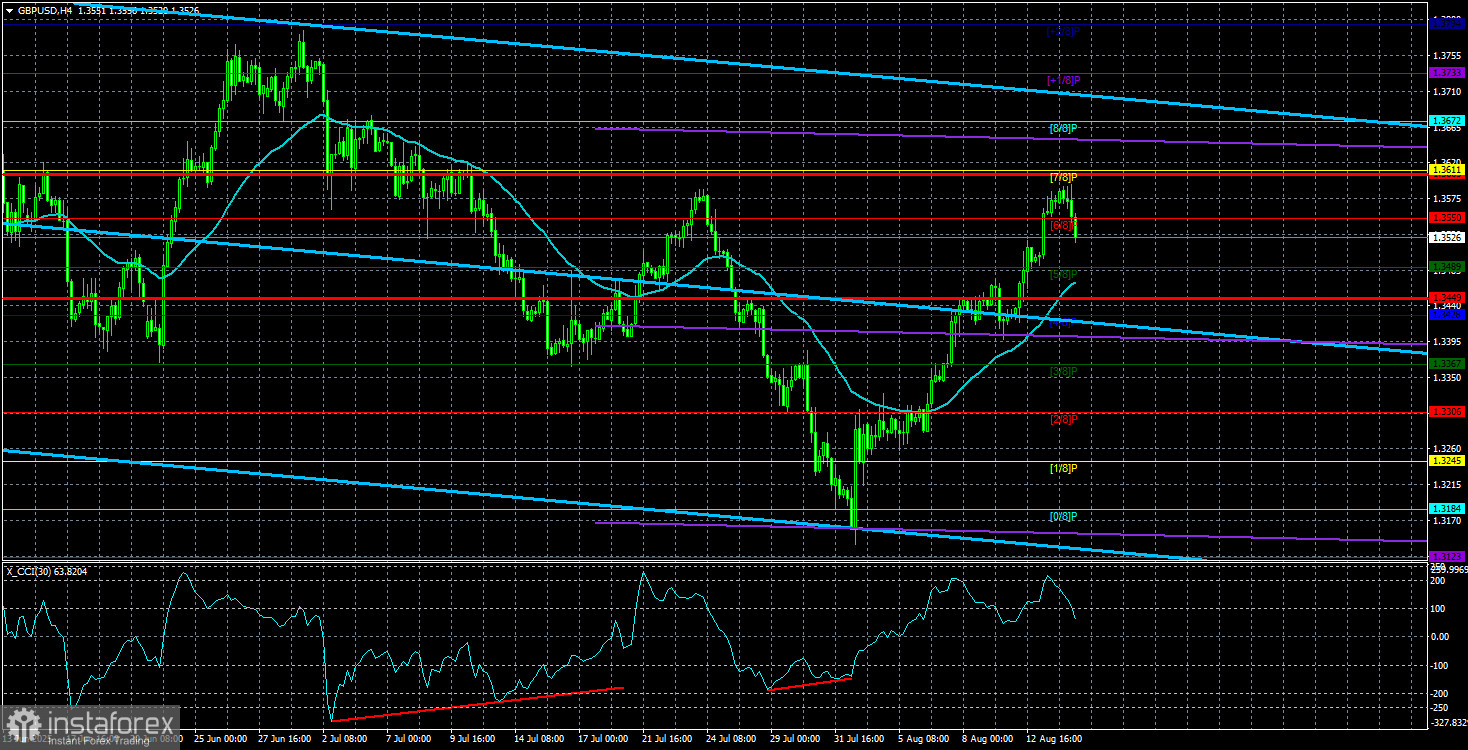Click the 12 Aug 16:00 time label

click(x=1054, y=740)
